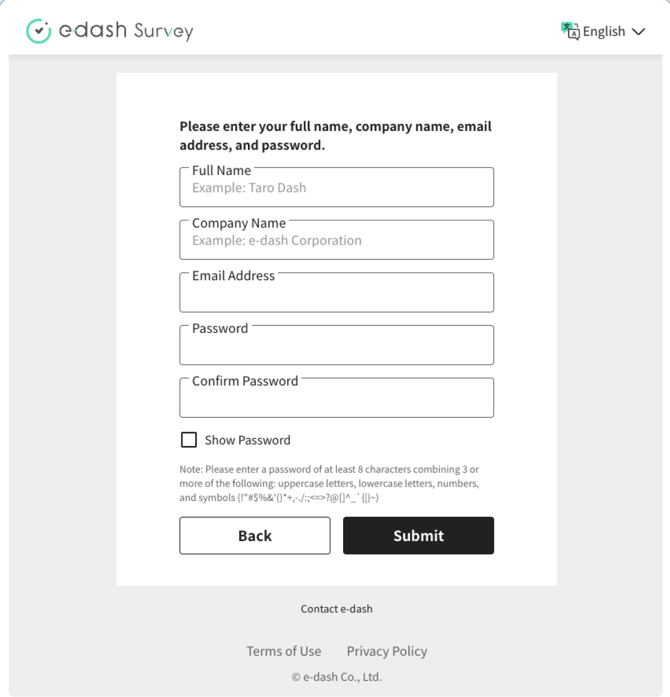
Task: Focus the Password entry field
Action: pos(336,347)
